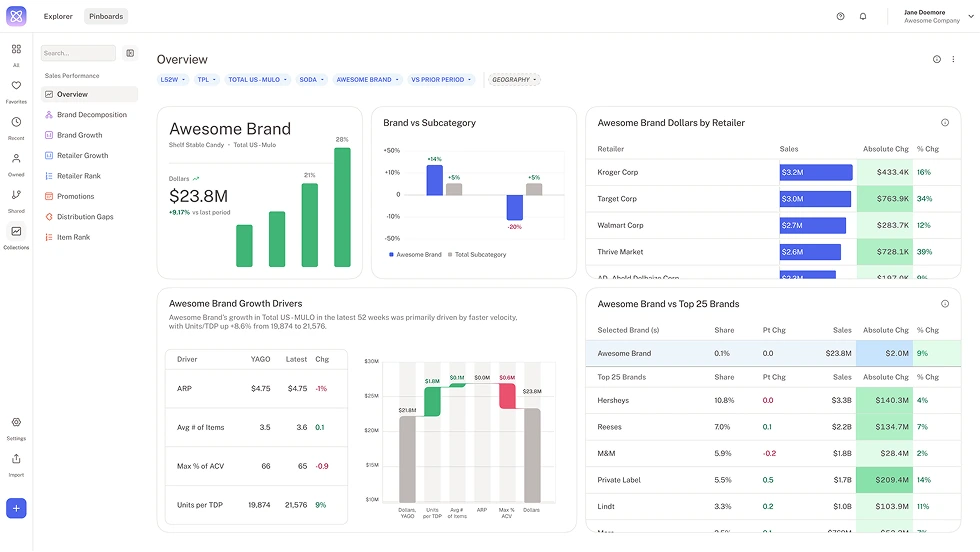This screenshot has height=552, width=980.
Task: Click ARP driver row
Action: (x=256, y=389)
